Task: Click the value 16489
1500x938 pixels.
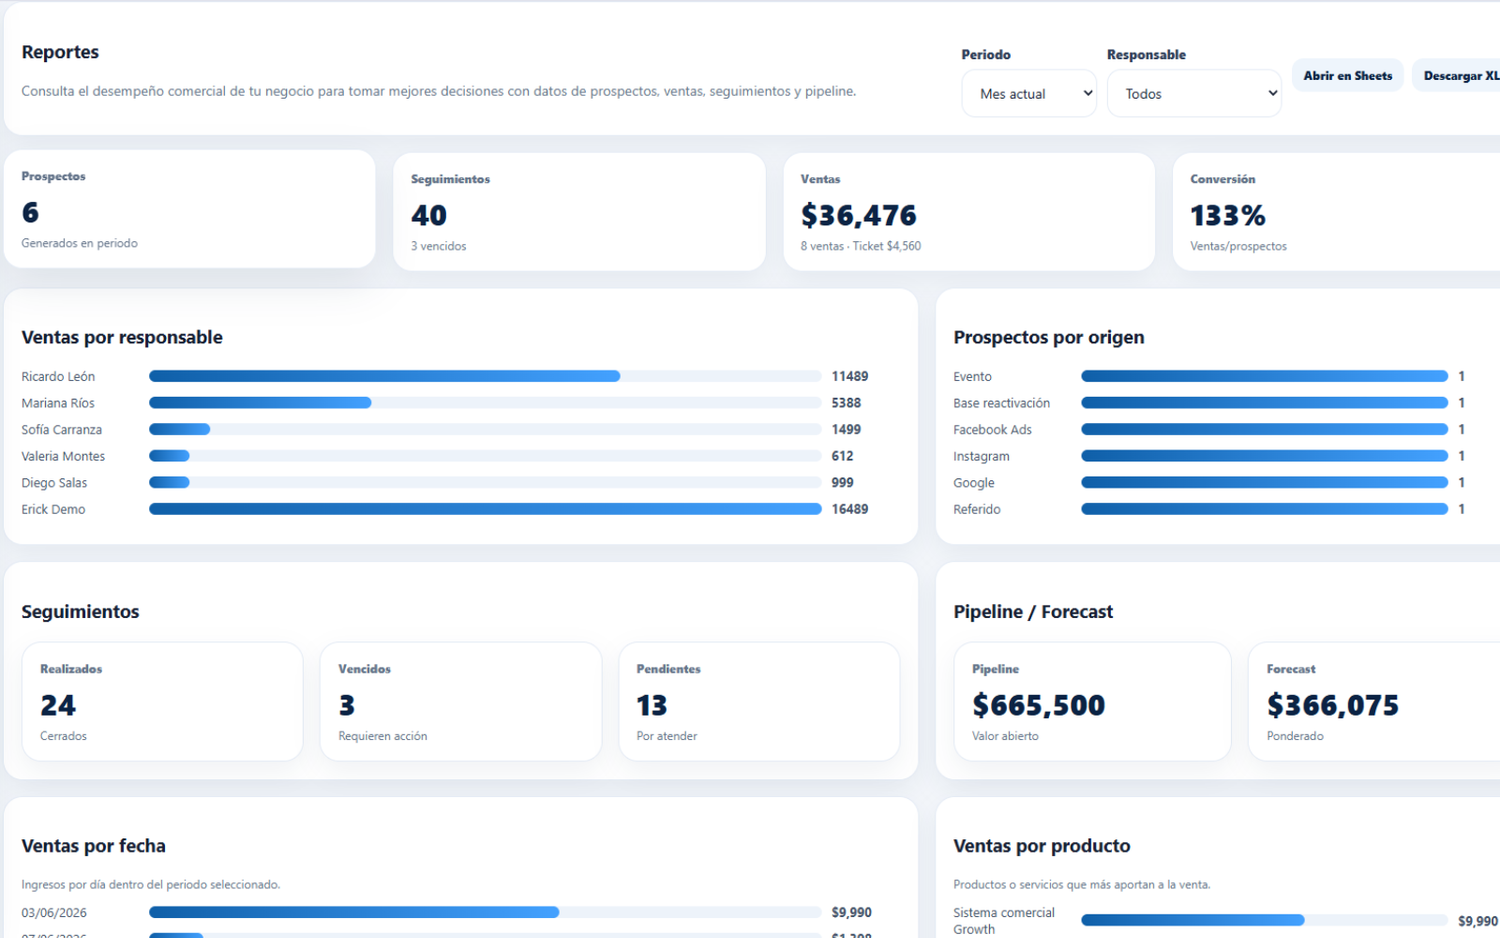Action: (850, 509)
